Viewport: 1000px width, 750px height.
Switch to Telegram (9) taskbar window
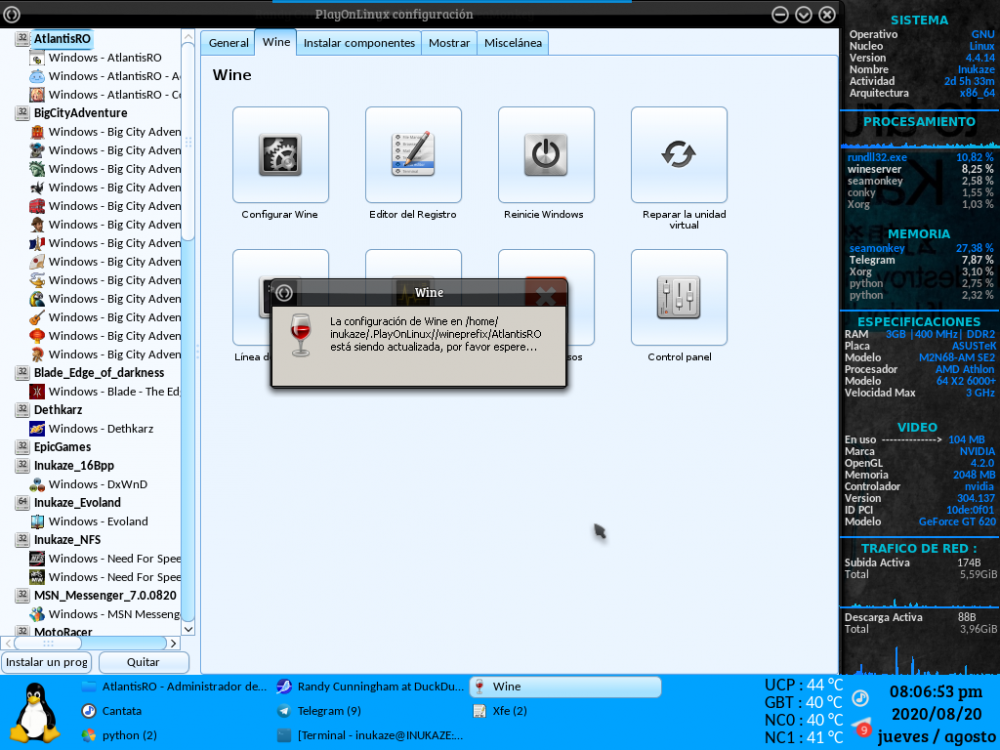click(330, 711)
